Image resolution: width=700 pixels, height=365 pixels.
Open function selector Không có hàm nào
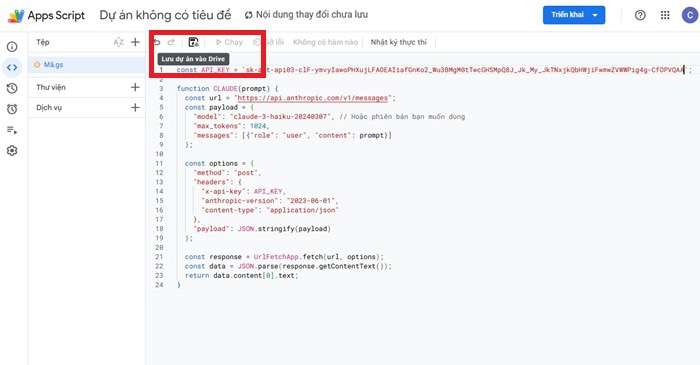click(325, 42)
